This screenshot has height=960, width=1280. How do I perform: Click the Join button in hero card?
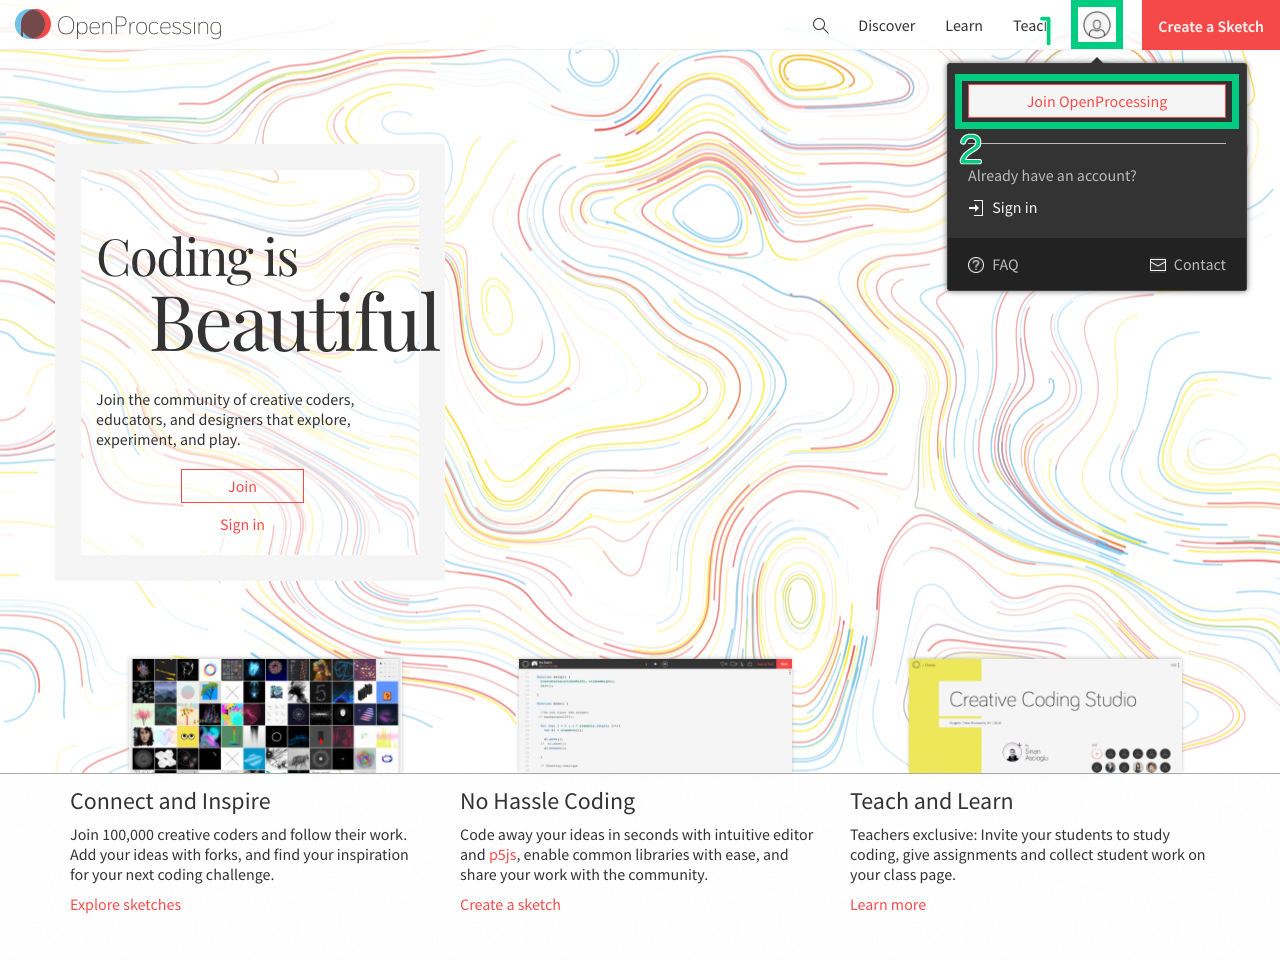242,486
